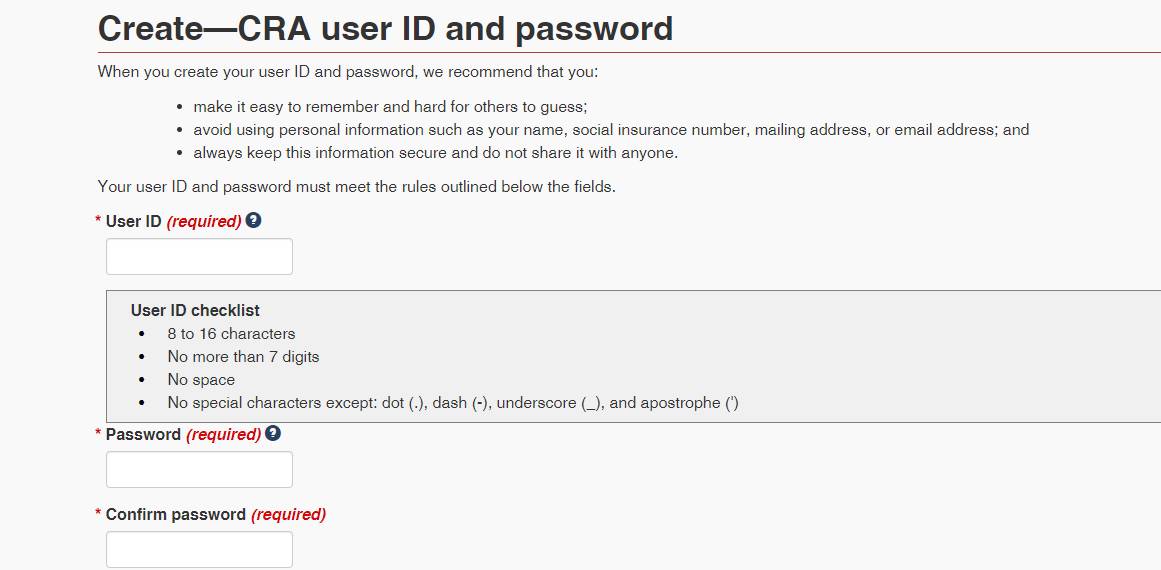Click the "Password" field label text
This screenshot has width=1161, height=570.
143,435
